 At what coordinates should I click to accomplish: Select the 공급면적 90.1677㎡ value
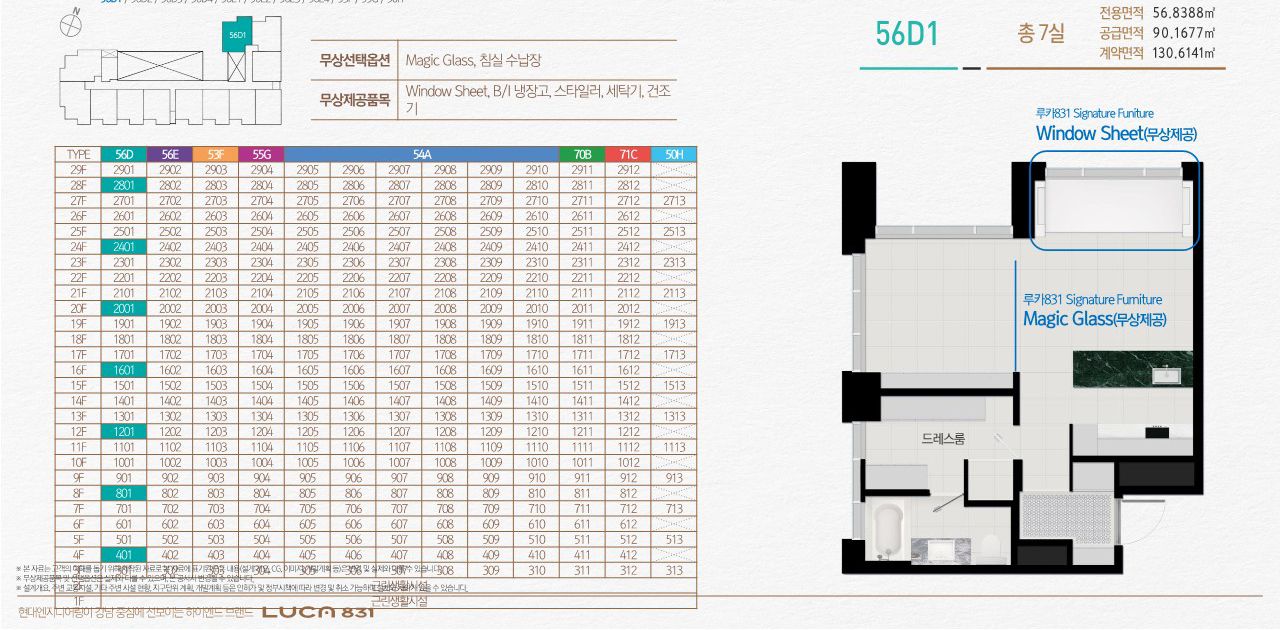1185,33
